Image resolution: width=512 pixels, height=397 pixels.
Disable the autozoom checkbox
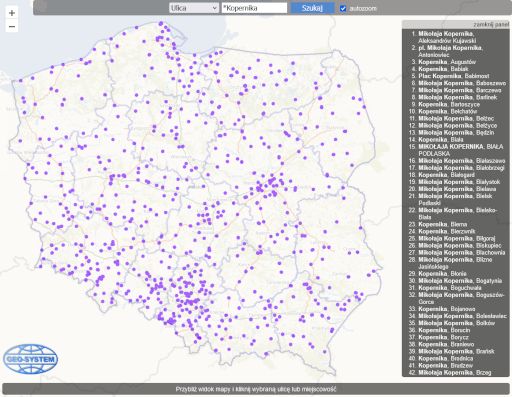tap(343, 8)
